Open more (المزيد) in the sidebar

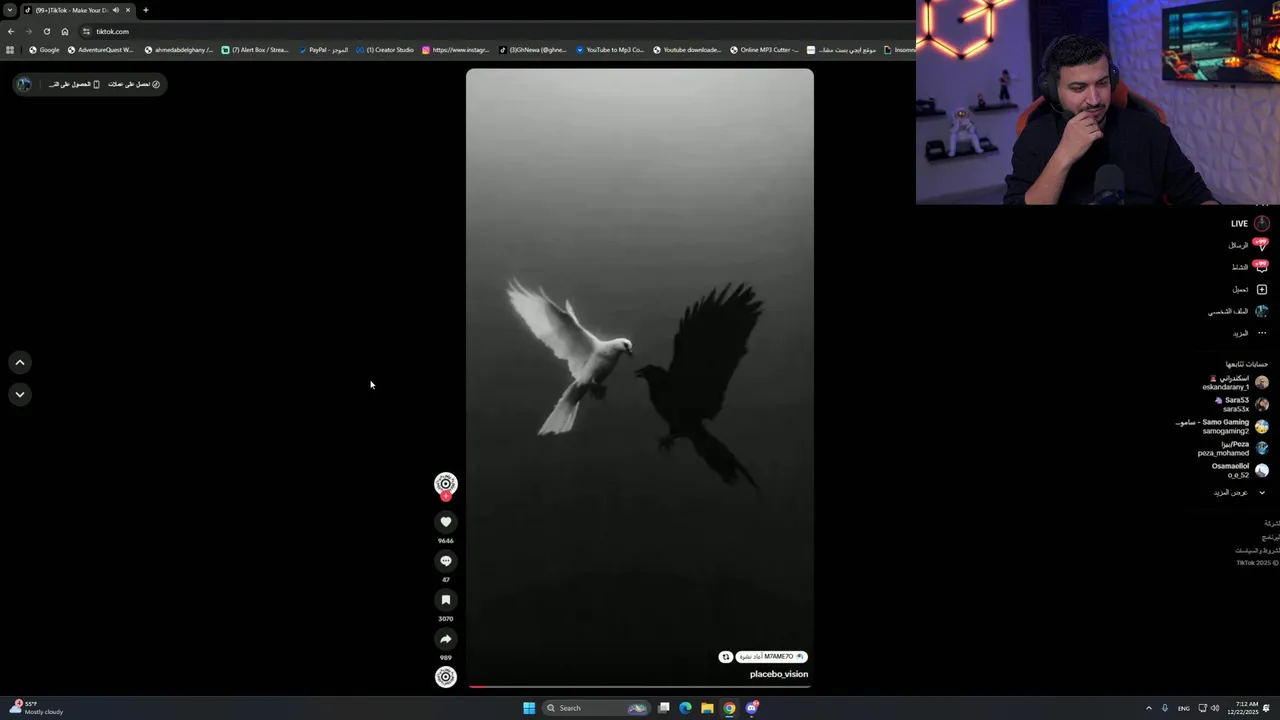[x=1250, y=333]
